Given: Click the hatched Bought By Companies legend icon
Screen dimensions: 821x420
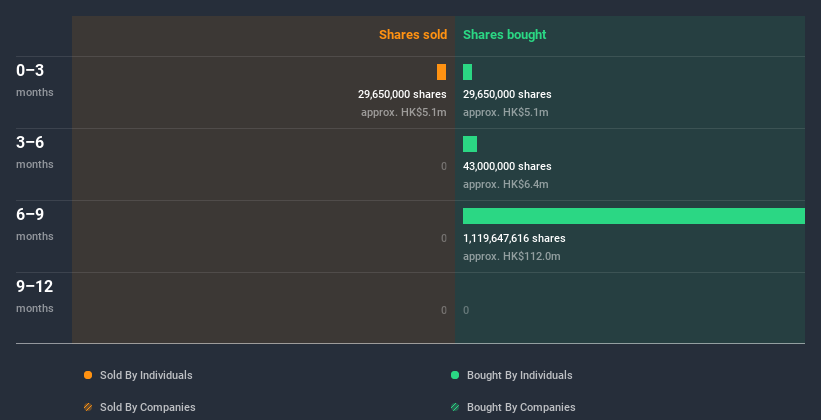Looking at the screenshot, I should tap(455, 407).
